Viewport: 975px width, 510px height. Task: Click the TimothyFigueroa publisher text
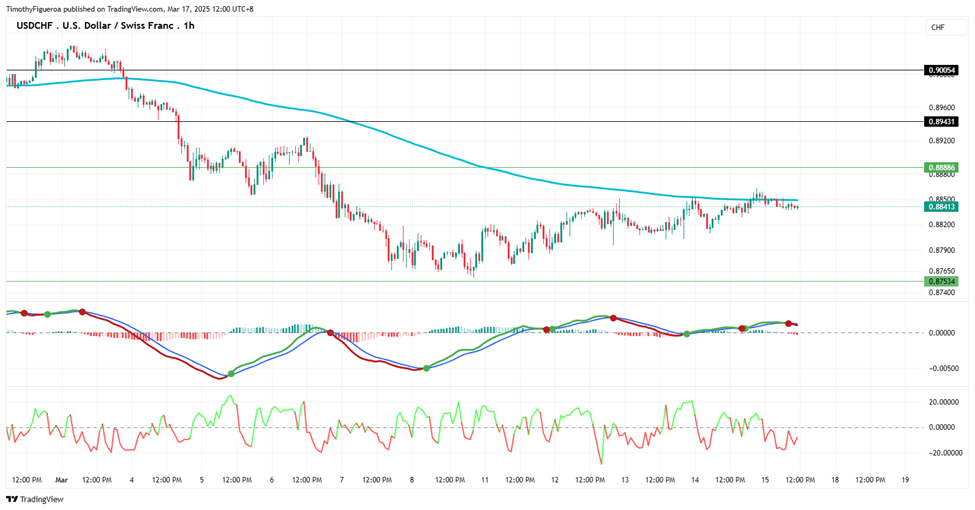coord(34,9)
